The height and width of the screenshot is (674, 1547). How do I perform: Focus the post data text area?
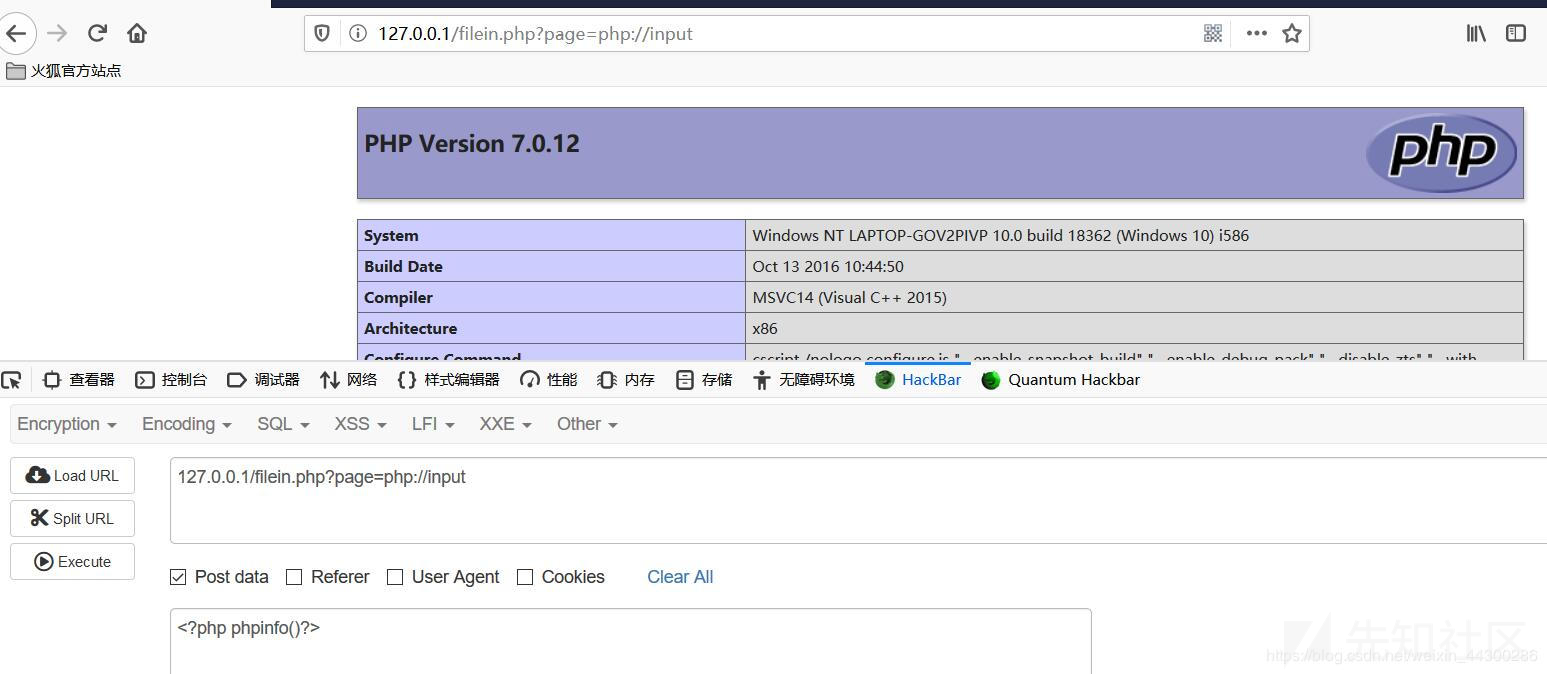pyautogui.click(x=630, y=641)
